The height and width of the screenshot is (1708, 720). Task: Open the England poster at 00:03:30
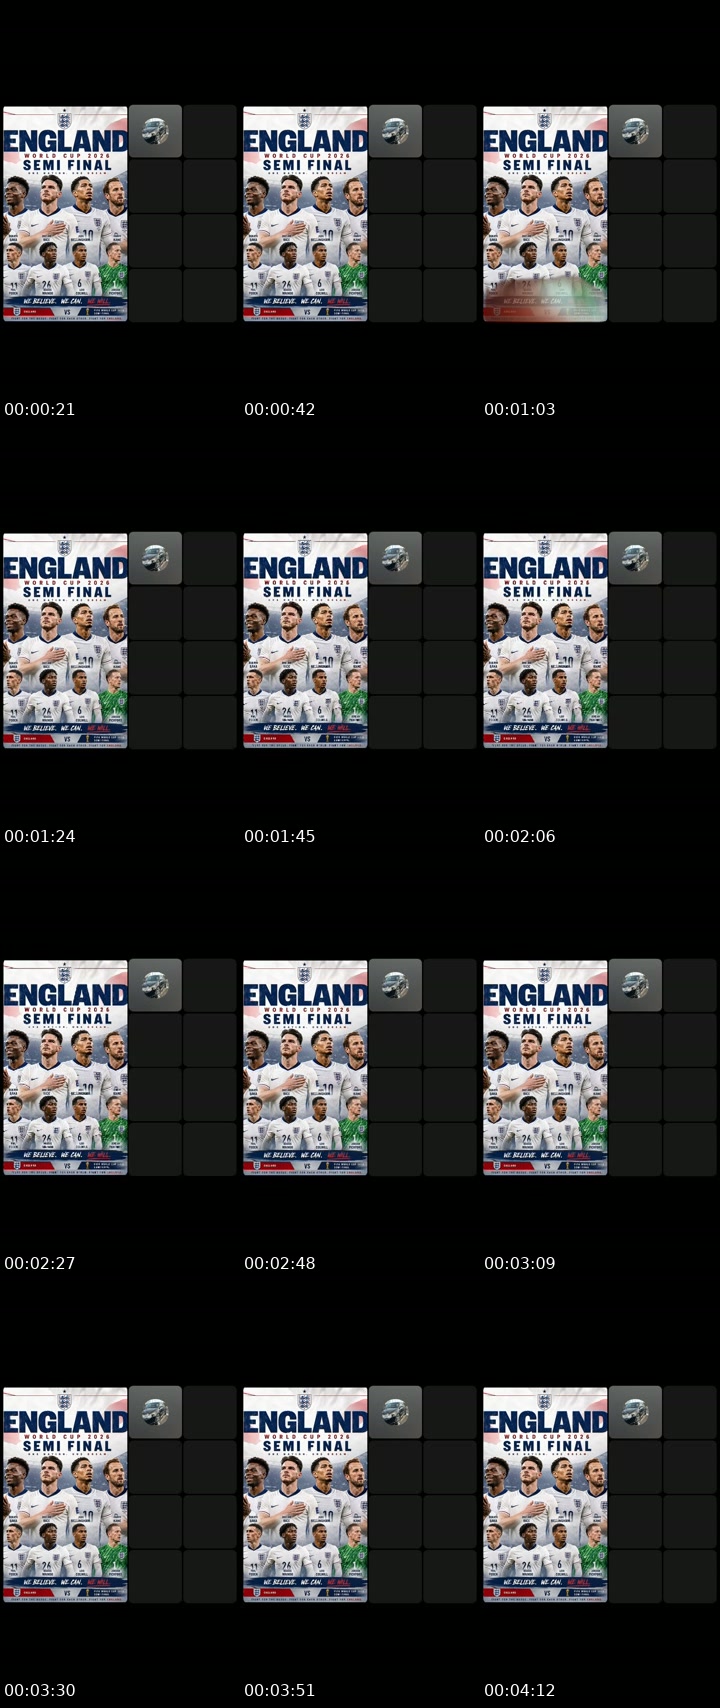point(65,1495)
